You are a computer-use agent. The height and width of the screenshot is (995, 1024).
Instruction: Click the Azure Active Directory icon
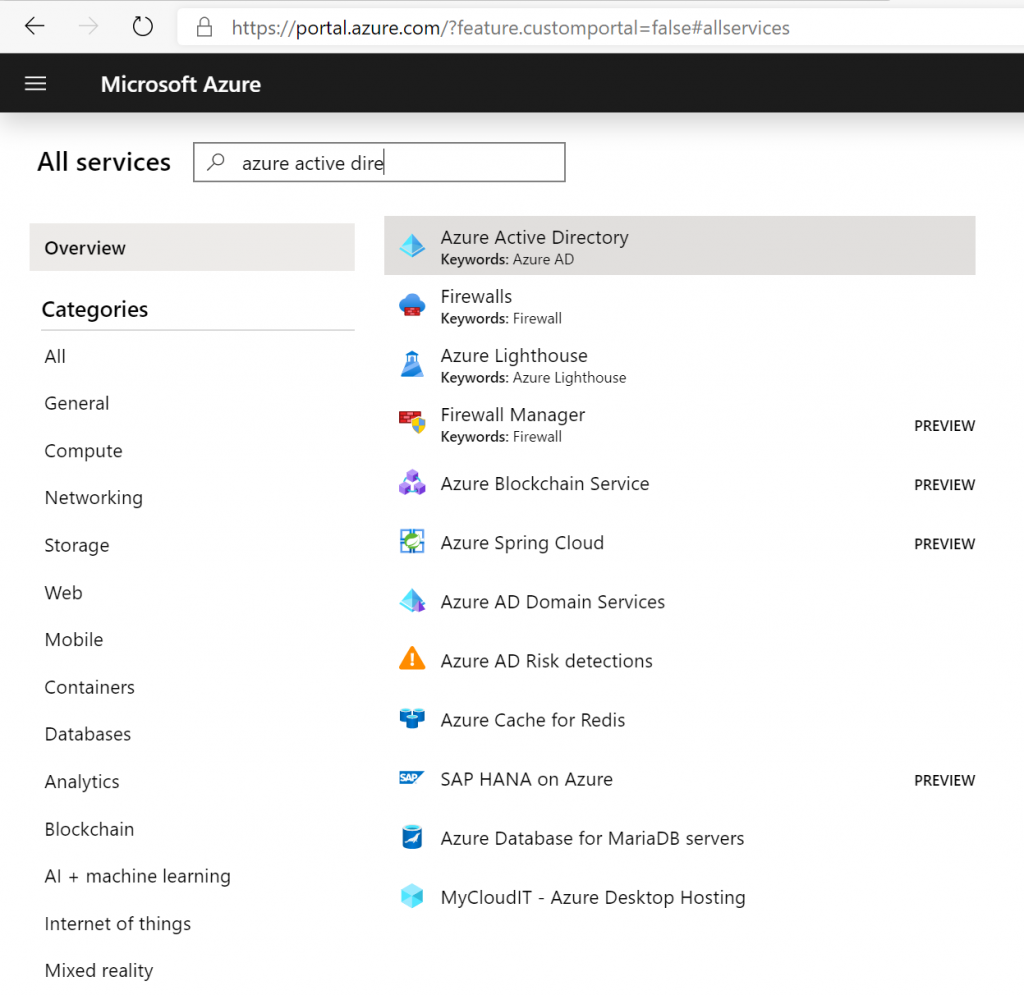click(x=412, y=245)
